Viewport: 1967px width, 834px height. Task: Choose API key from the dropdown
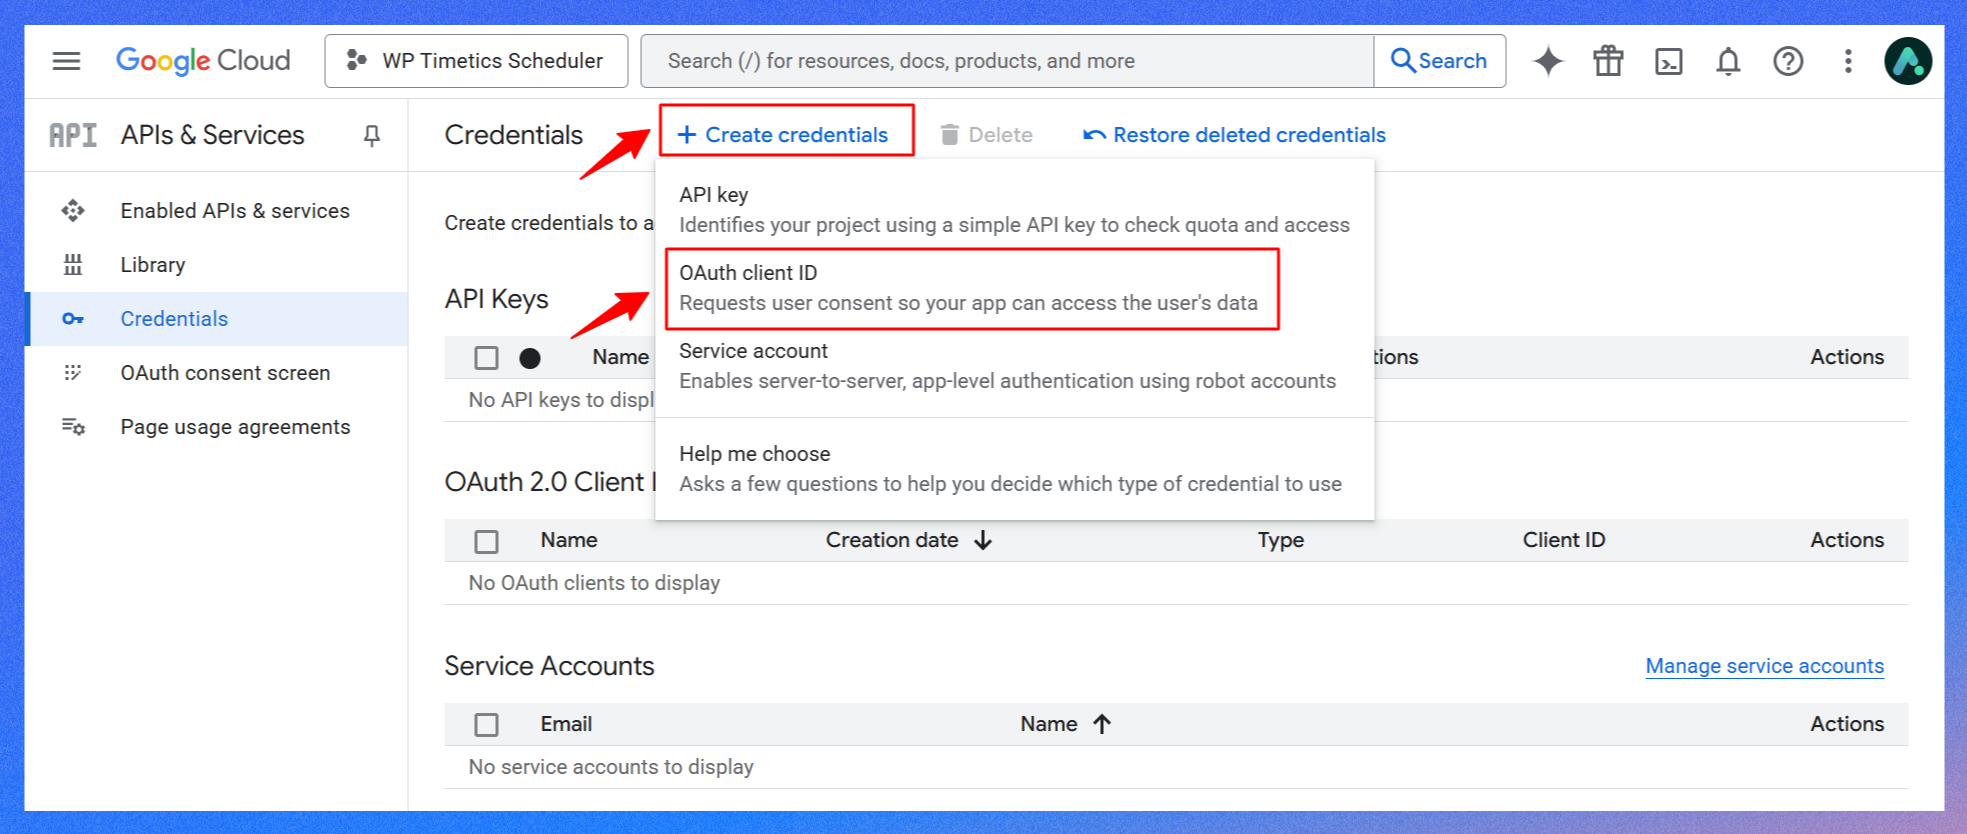tap(1014, 210)
